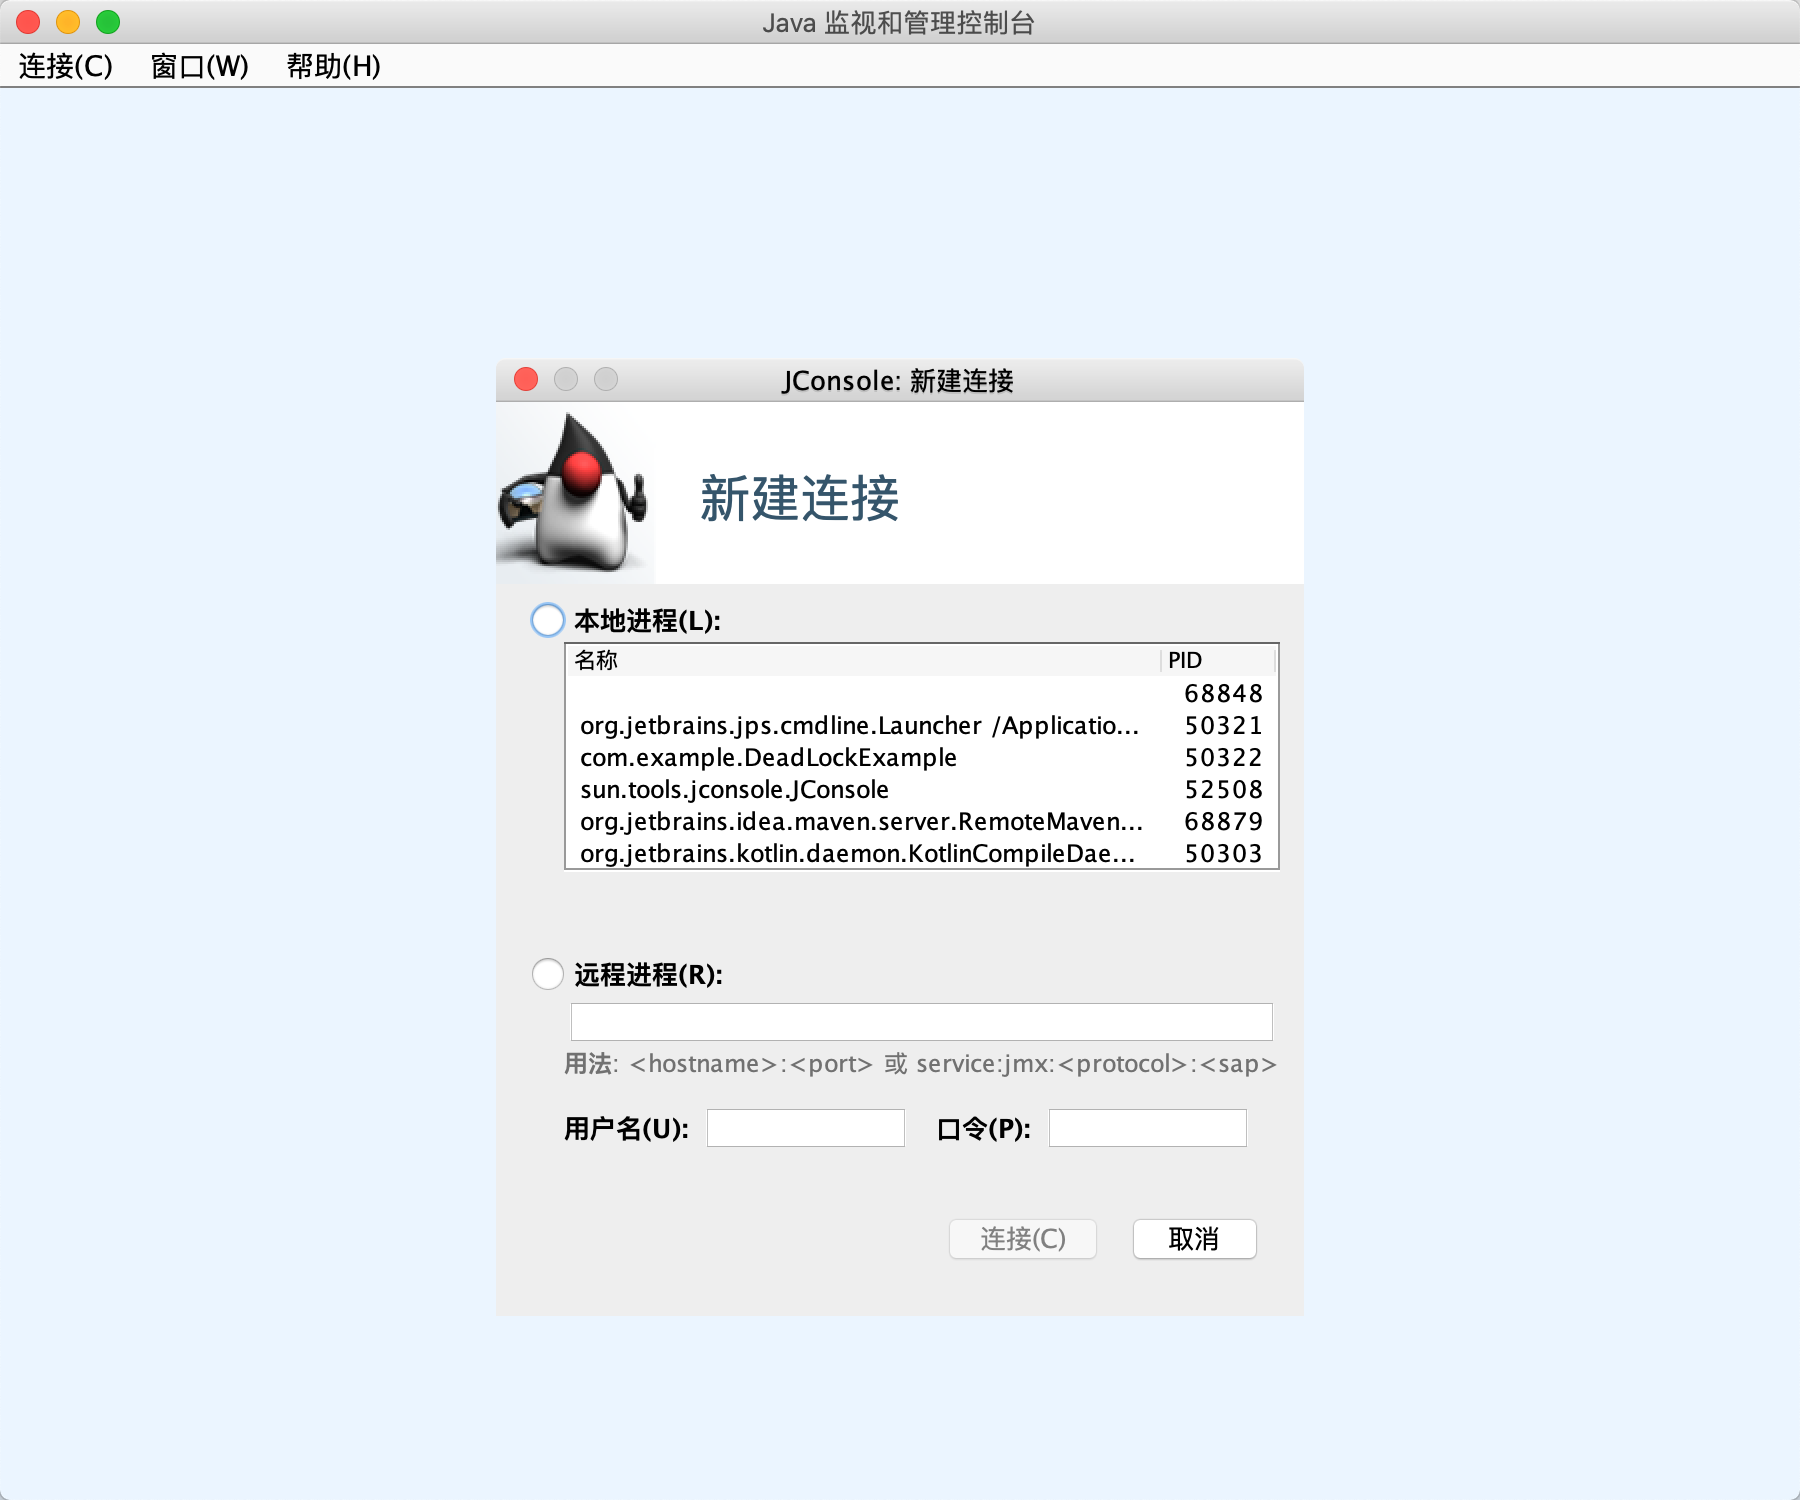This screenshot has width=1800, height=1500.
Task: Click the 用户名(U) input field
Action: point(805,1128)
